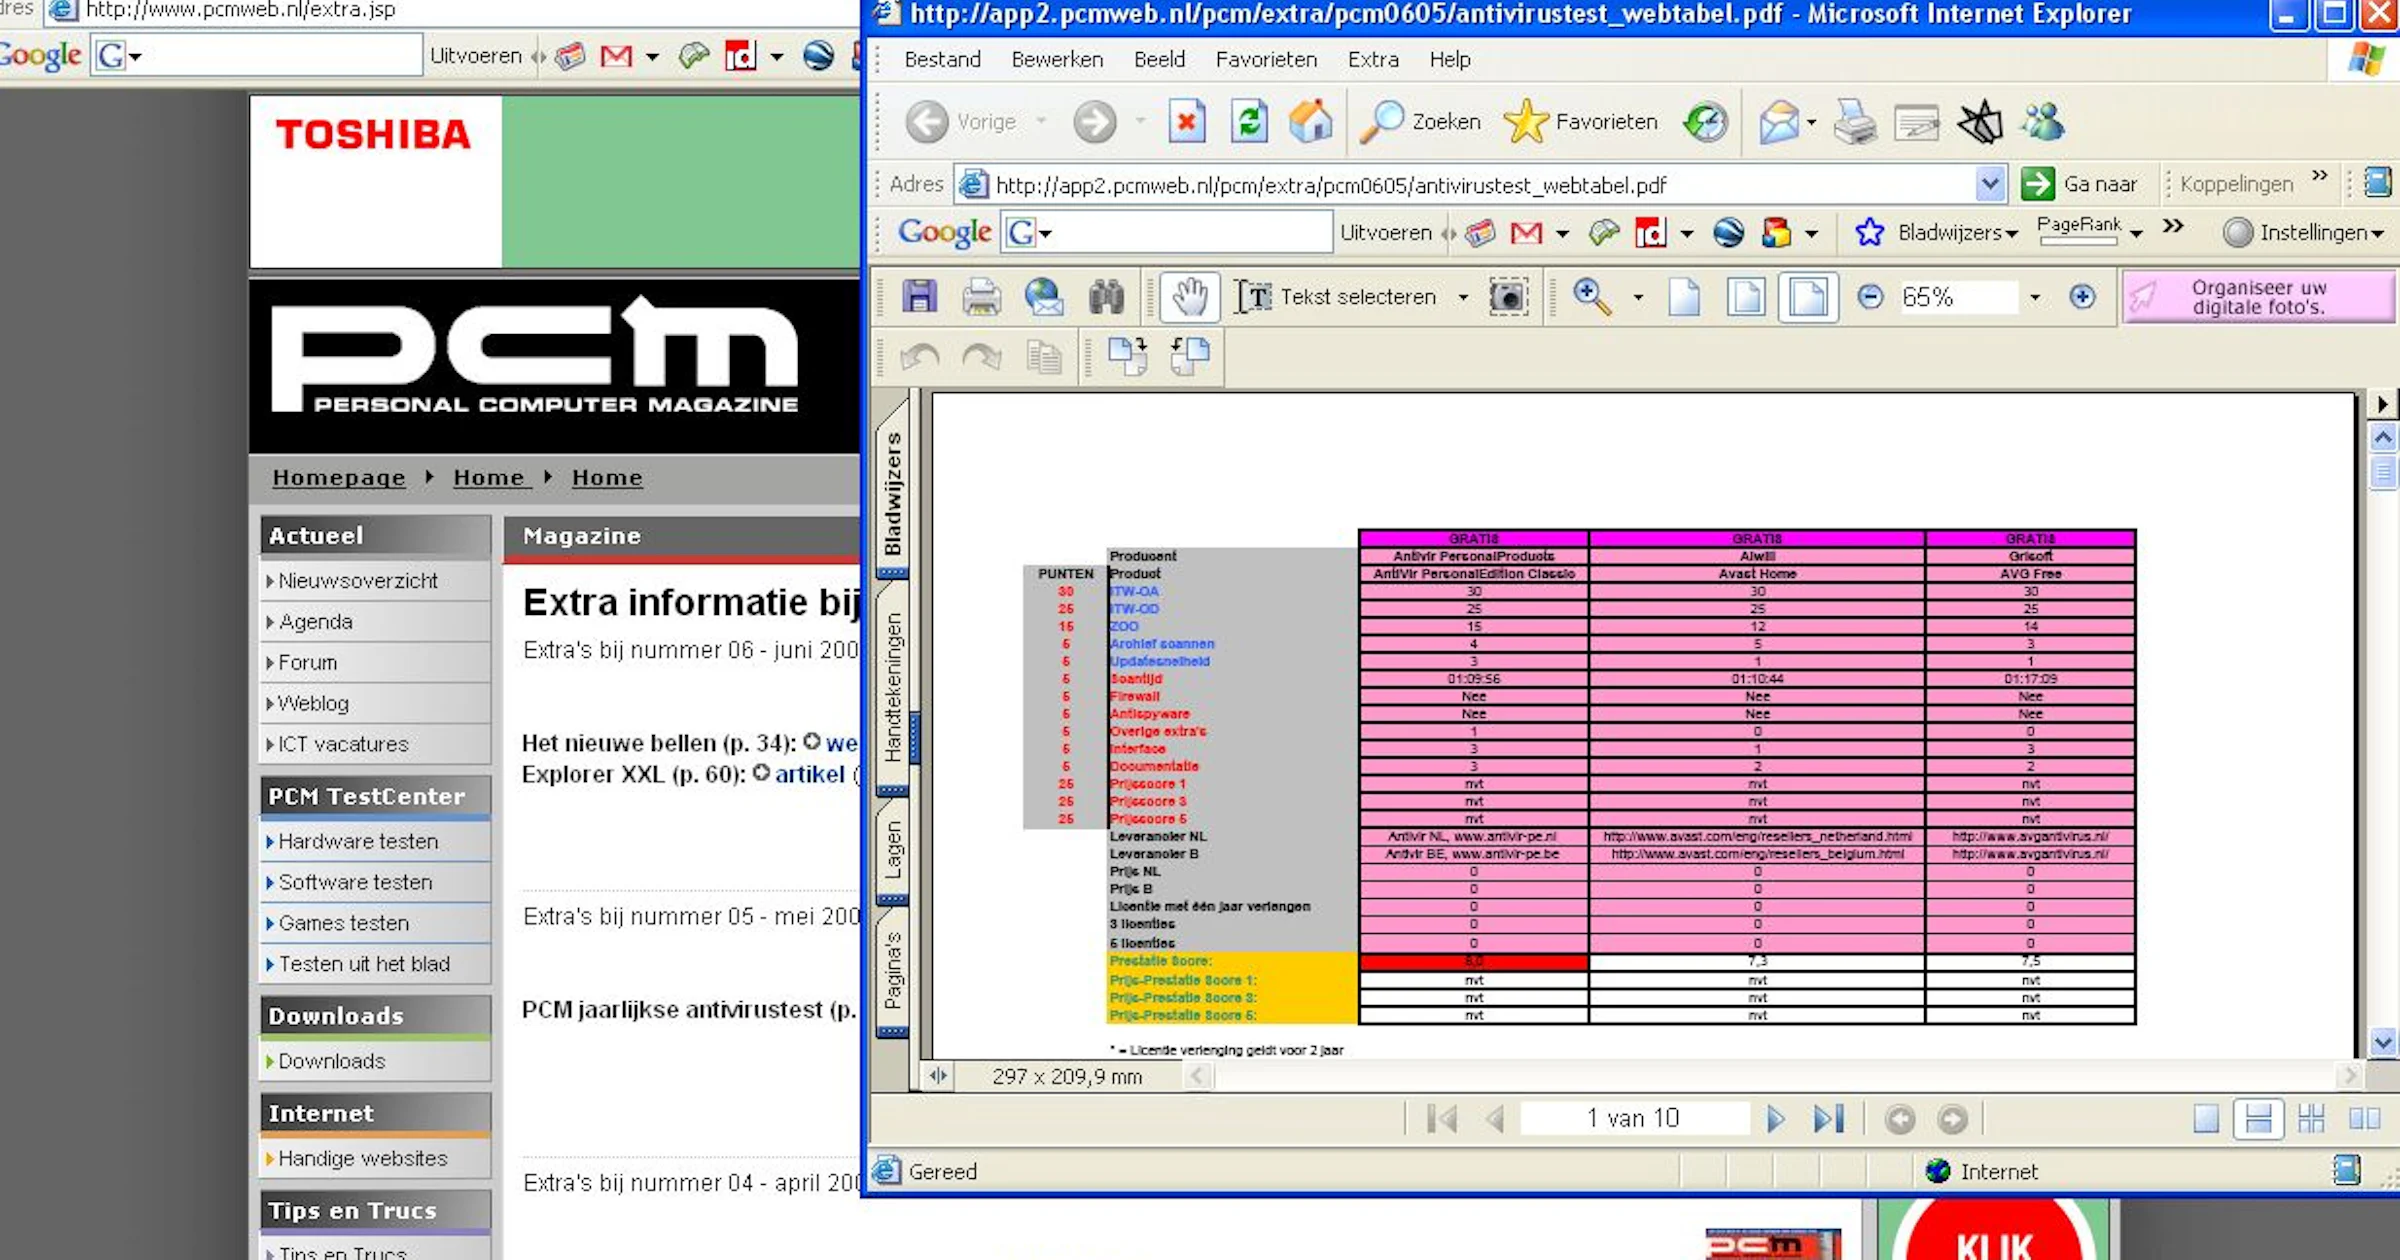Click the zoom out minus button
This screenshot has height=1260, width=2400.
pyautogui.click(x=1870, y=297)
